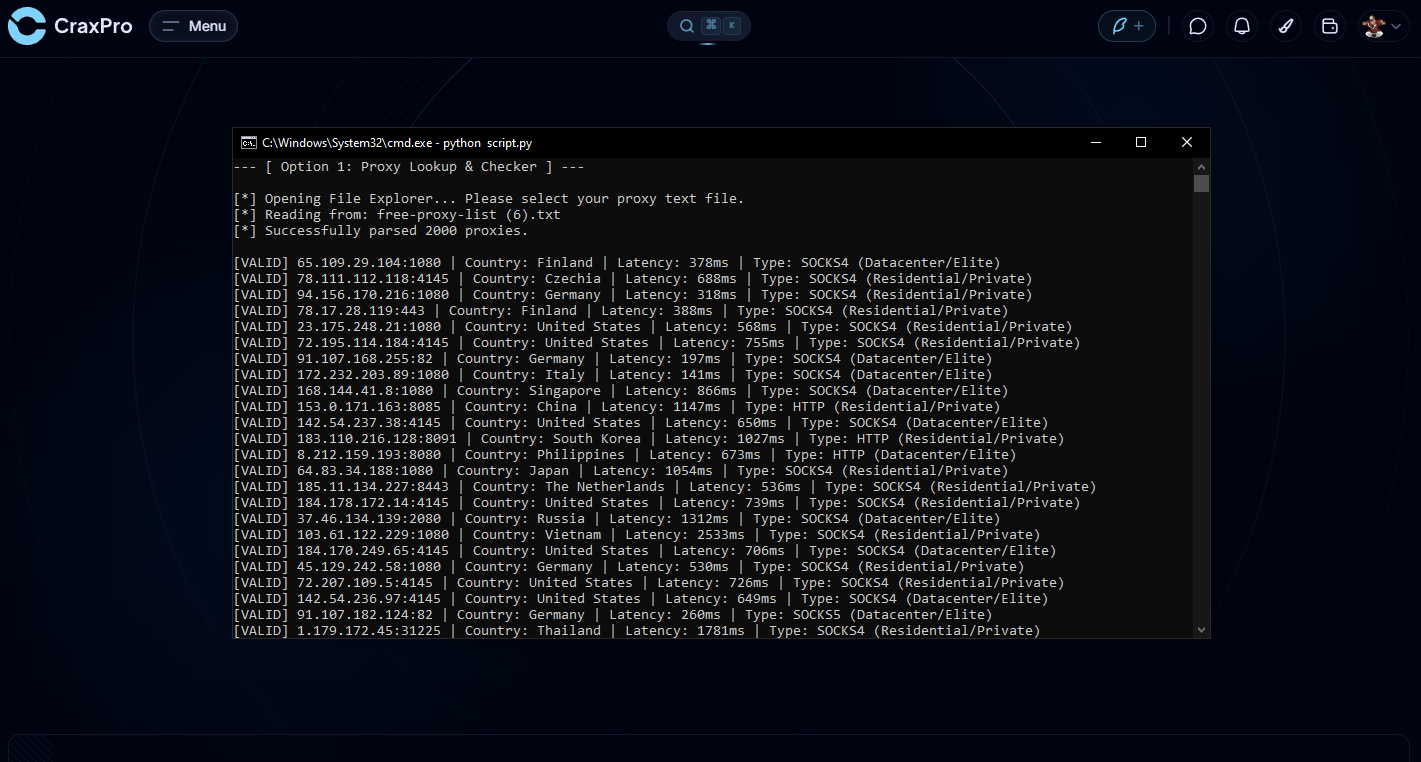The image size is (1421, 762).
Task: Click the CraxPro logo
Action: point(70,26)
